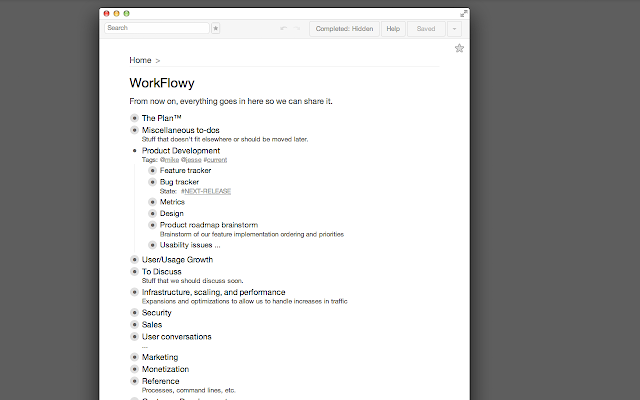
Task: Filter by the @jesse tag
Action: (191, 160)
